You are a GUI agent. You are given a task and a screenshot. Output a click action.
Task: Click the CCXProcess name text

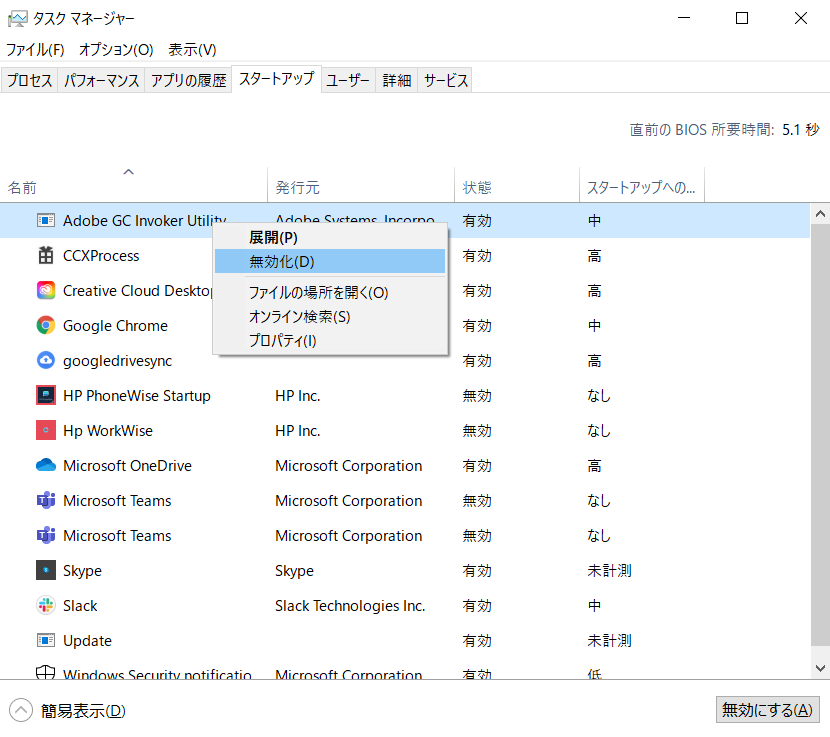pos(101,256)
